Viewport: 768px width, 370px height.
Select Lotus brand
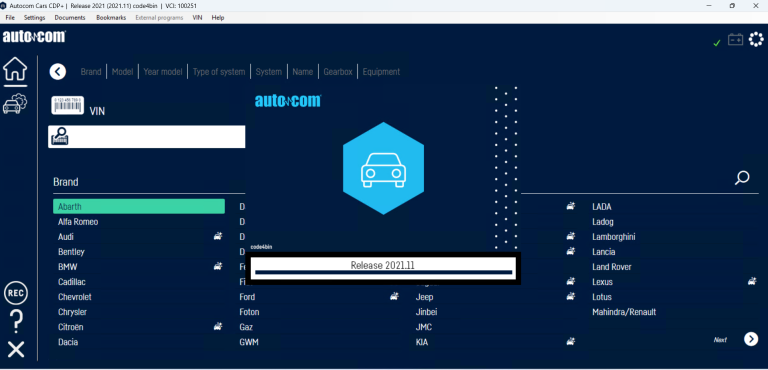tap(601, 296)
